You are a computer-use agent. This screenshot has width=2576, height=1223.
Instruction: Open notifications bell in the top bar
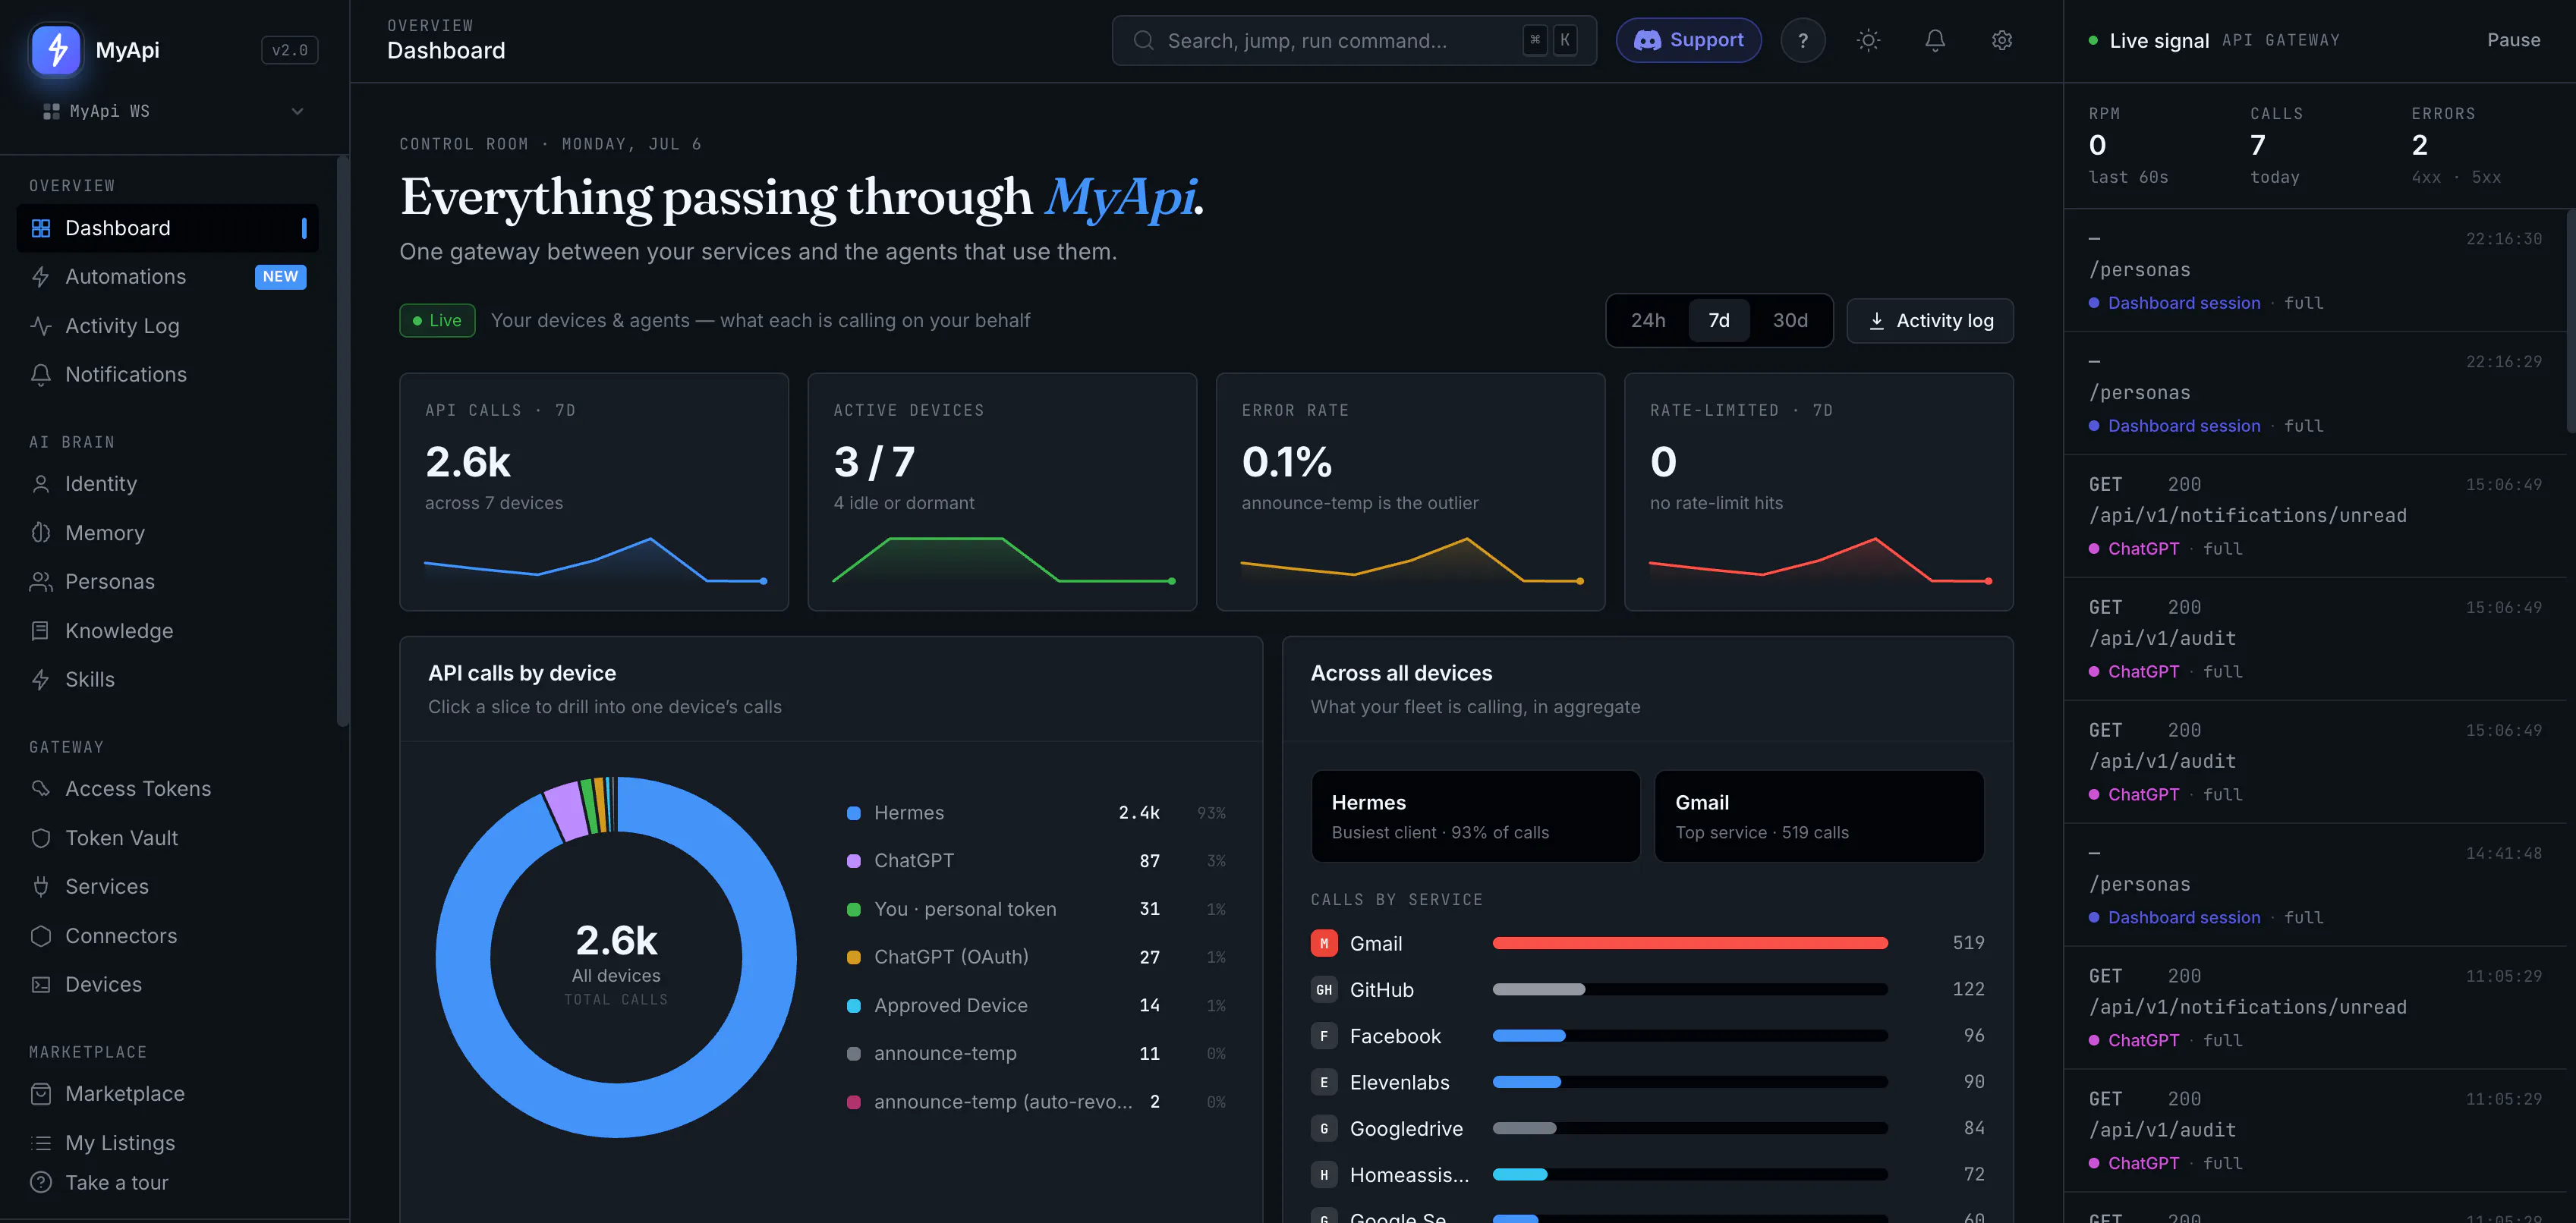coord(1935,41)
